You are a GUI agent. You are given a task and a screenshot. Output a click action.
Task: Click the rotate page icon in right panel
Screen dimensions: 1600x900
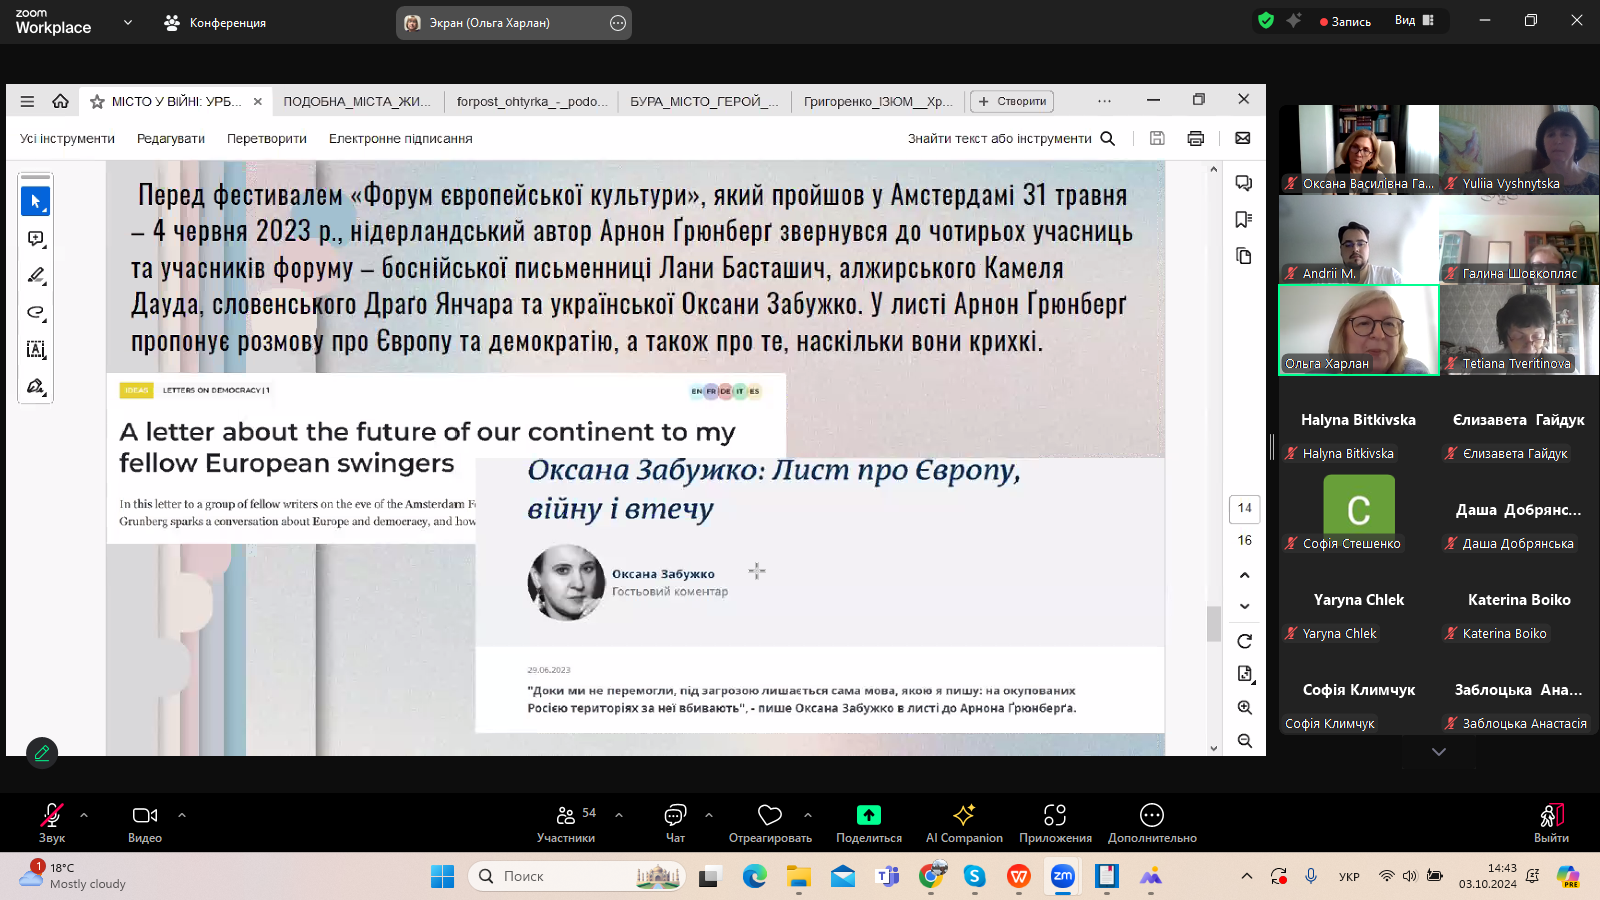tap(1244, 641)
